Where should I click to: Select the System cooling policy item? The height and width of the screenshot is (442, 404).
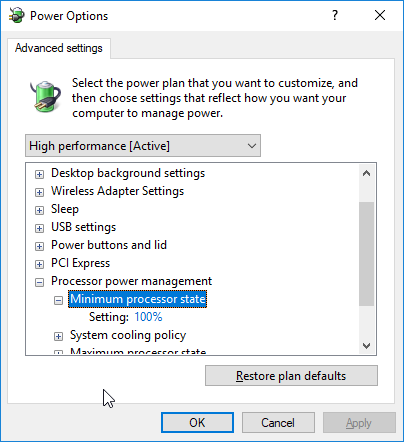coord(128,335)
